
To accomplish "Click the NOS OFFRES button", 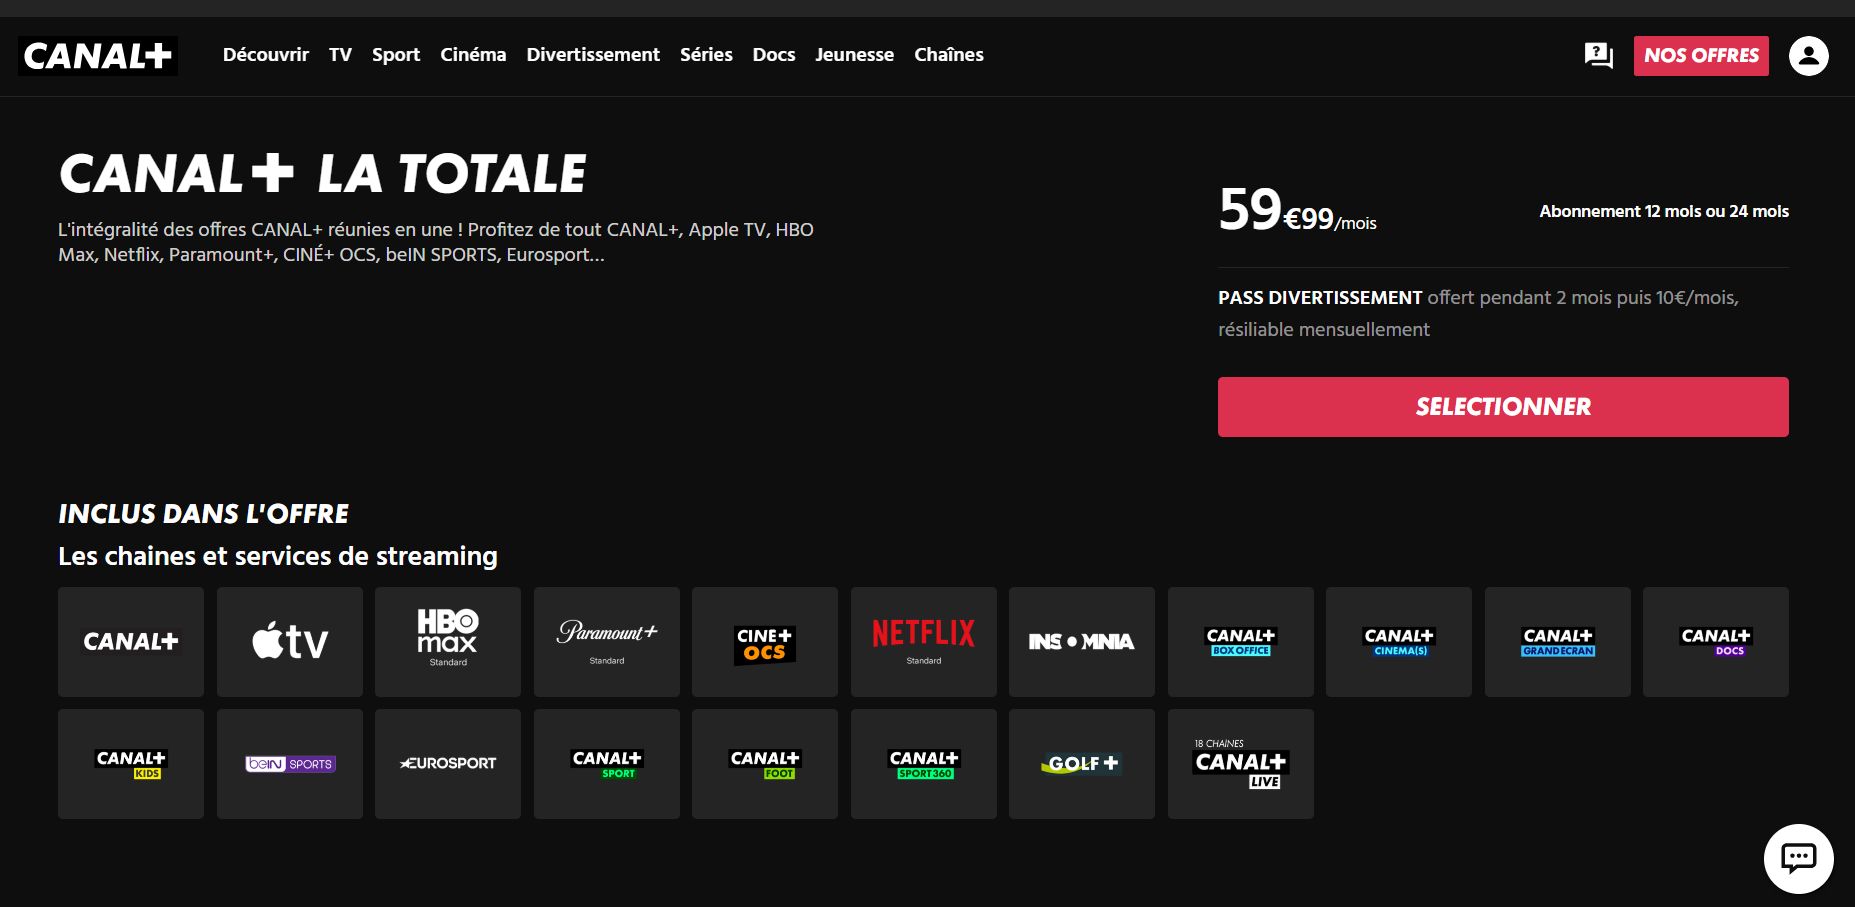I will tap(1701, 56).
